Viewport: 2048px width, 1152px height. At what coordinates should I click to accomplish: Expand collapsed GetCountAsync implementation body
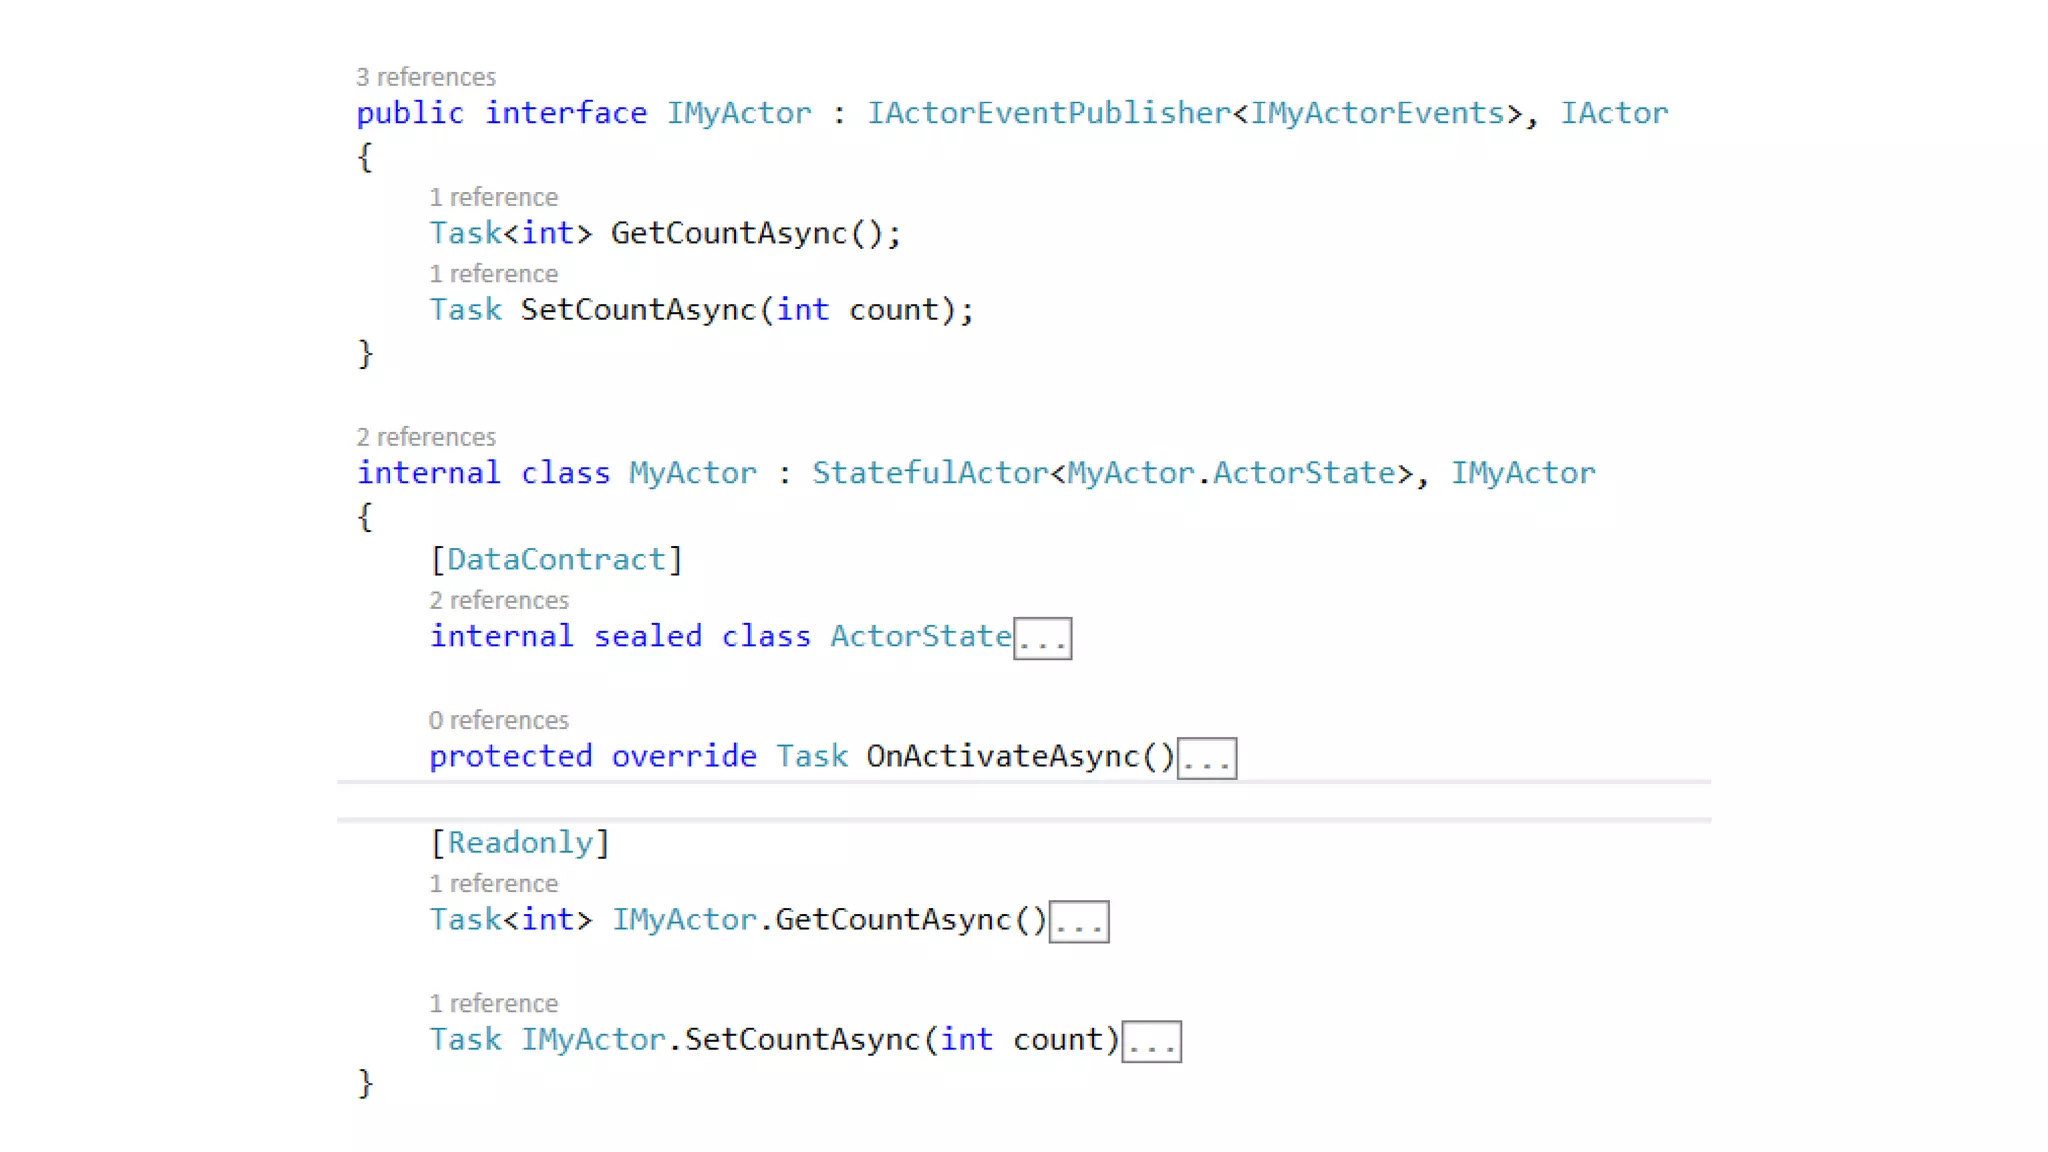click(x=1078, y=922)
